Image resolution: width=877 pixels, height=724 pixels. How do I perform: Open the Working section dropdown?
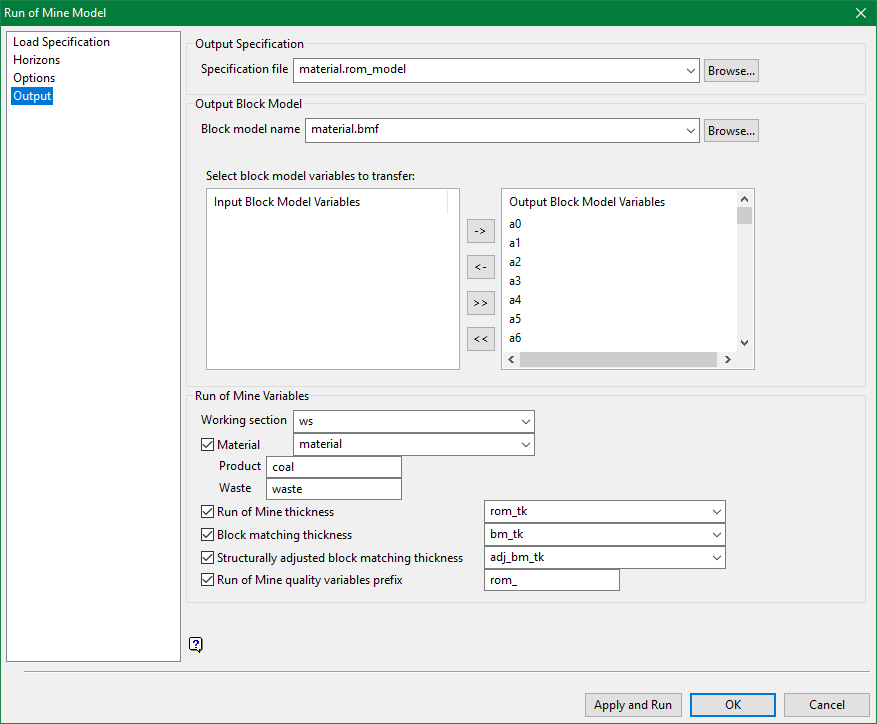point(526,421)
